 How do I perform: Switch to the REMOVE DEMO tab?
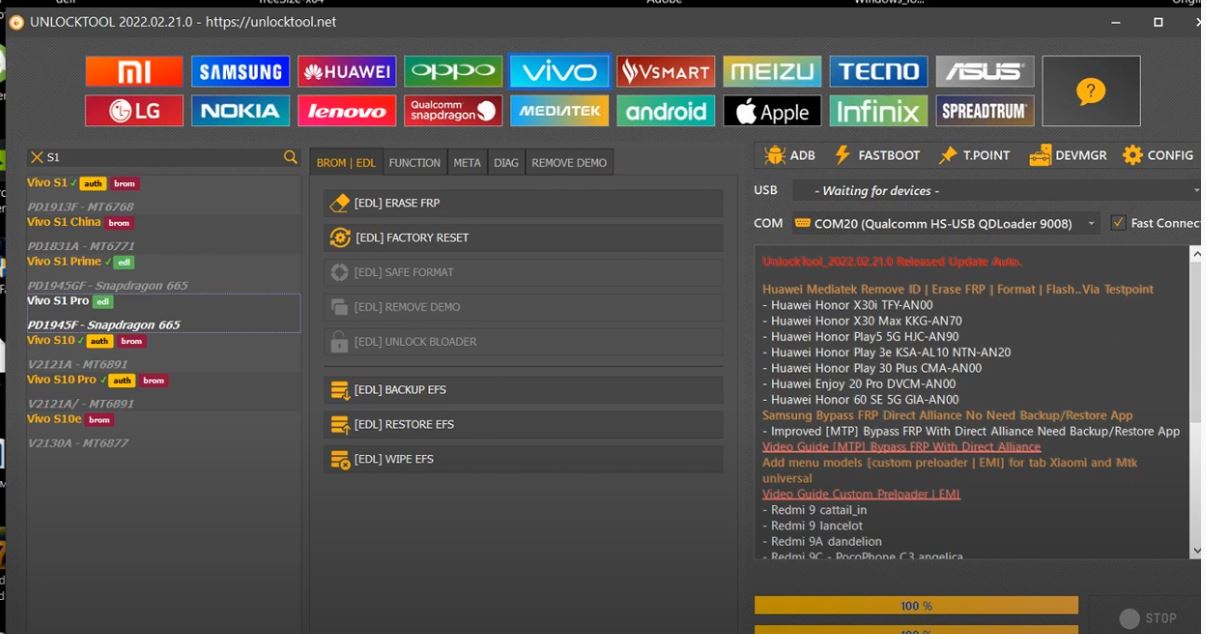[x=569, y=163]
